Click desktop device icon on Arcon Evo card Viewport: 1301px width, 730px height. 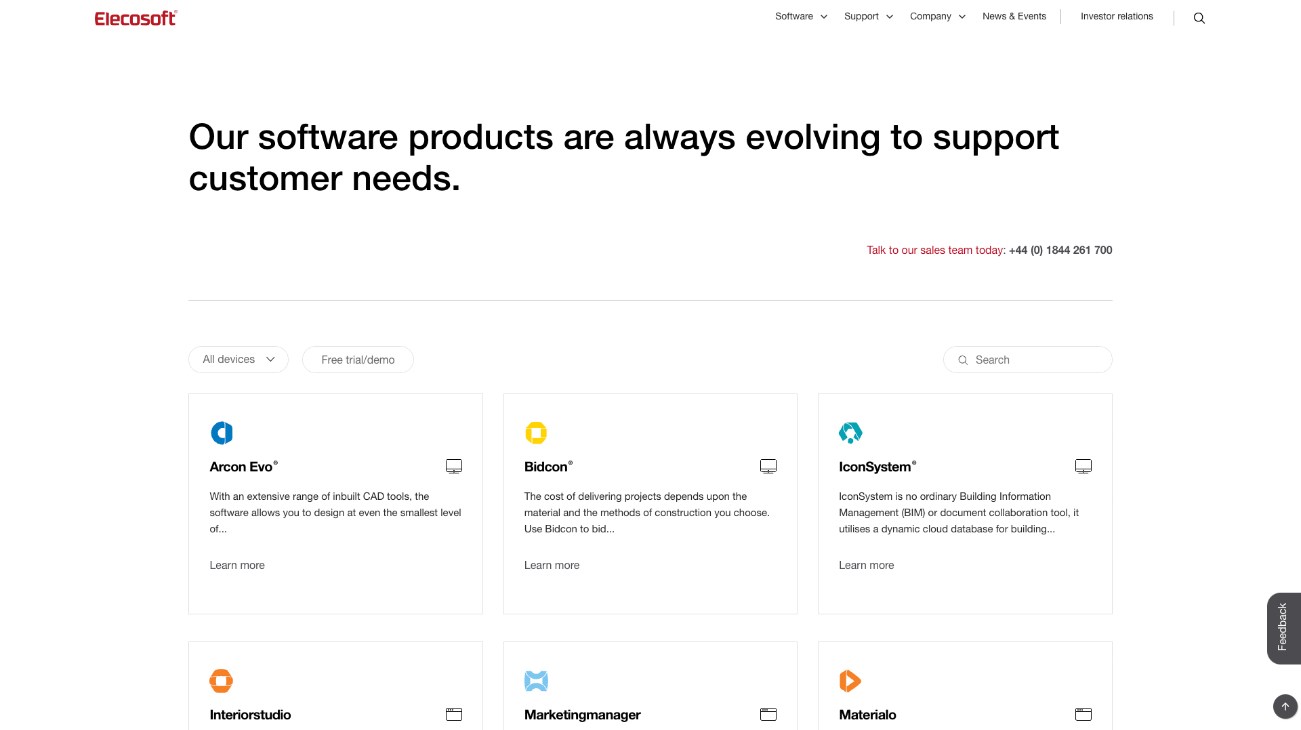click(x=454, y=467)
